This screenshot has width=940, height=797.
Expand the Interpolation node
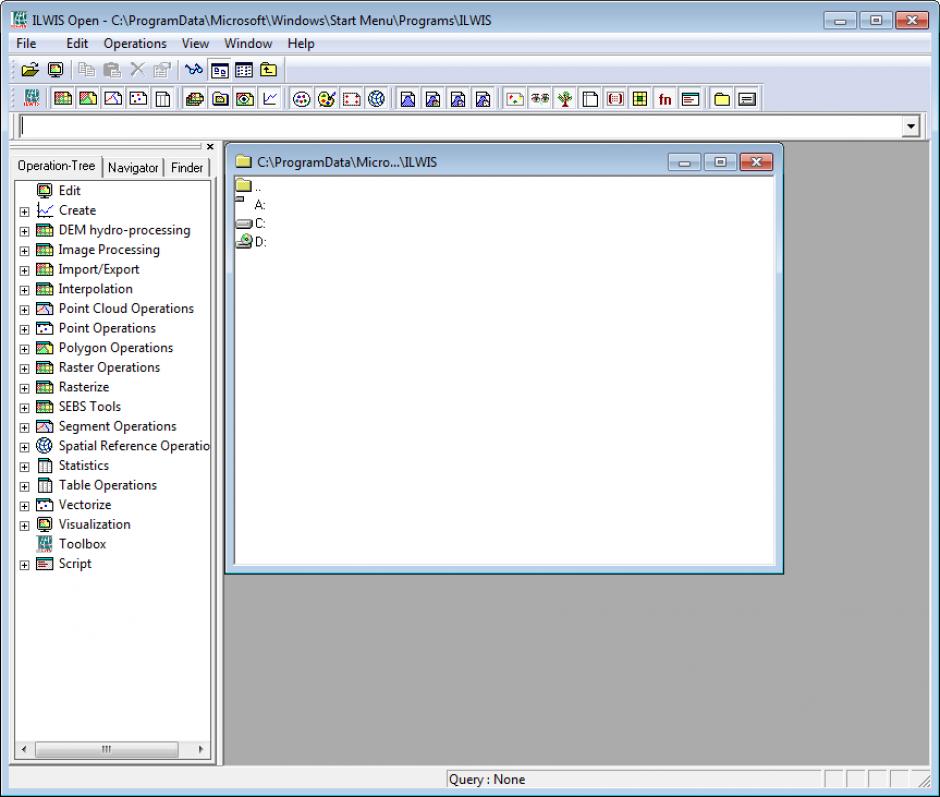pyautogui.click(x=25, y=290)
